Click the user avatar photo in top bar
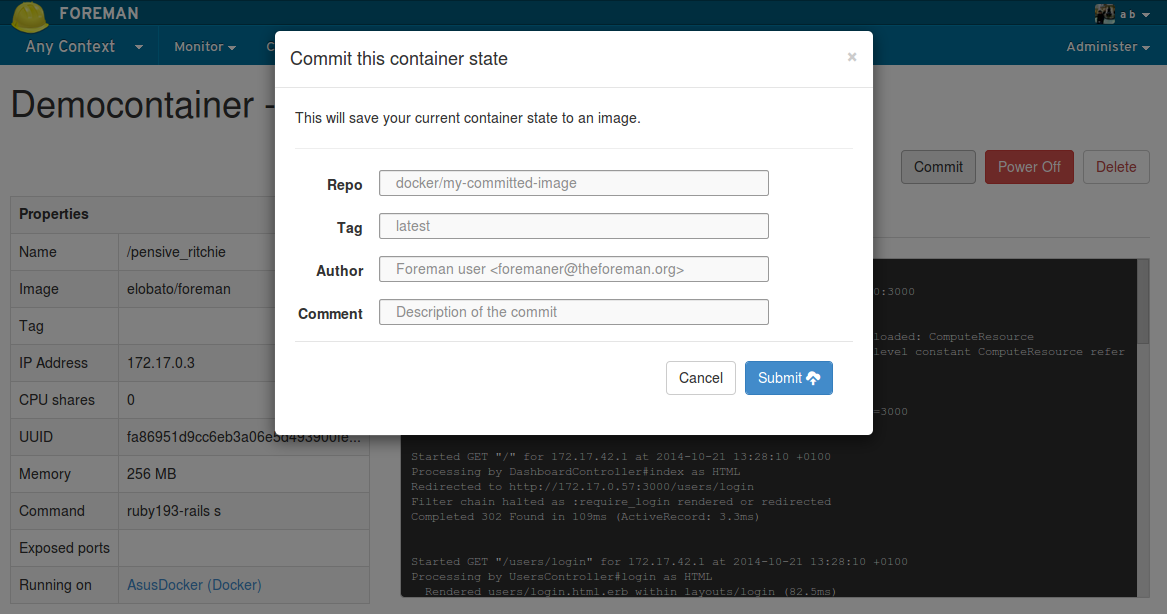 [x=1104, y=13]
